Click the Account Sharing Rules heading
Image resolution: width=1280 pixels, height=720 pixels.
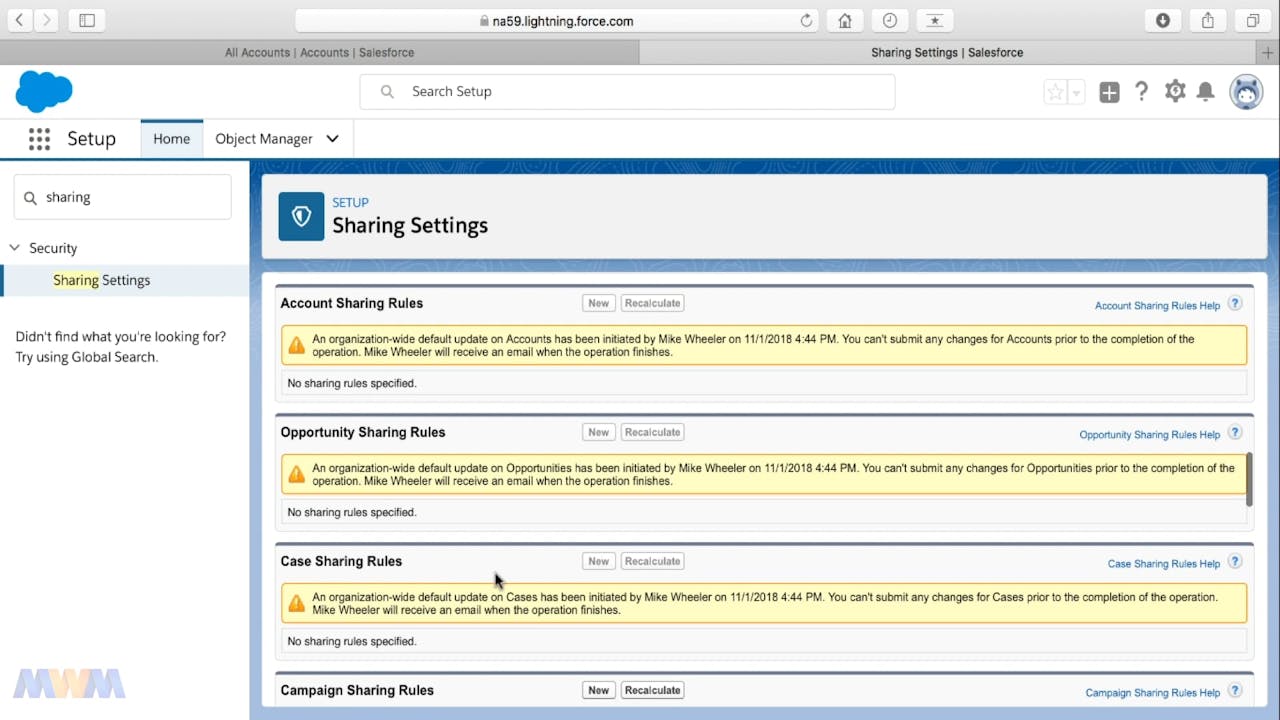coord(351,303)
